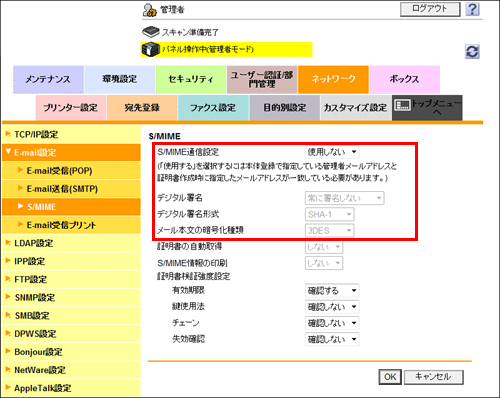Click the OK button

[390, 377]
